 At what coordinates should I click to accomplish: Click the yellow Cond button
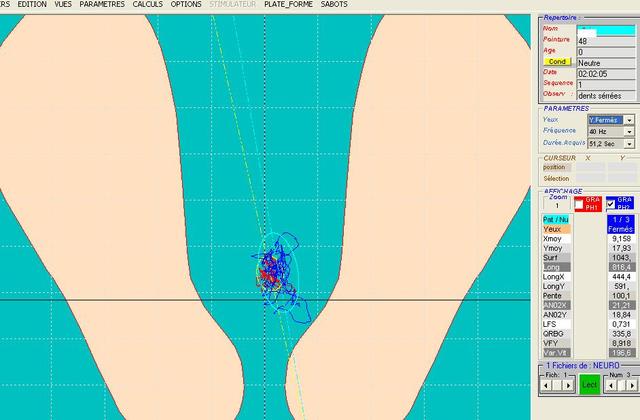click(558, 62)
